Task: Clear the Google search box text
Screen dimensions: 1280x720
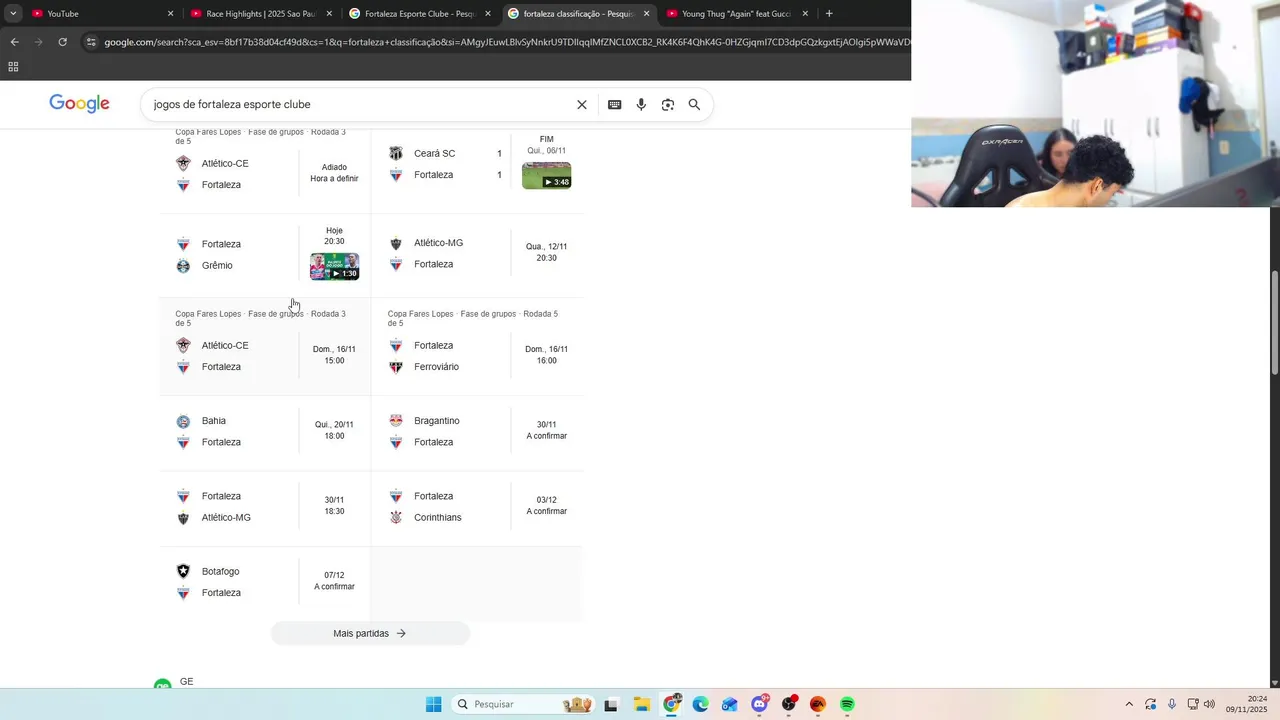Action: click(x=582, y=105)
